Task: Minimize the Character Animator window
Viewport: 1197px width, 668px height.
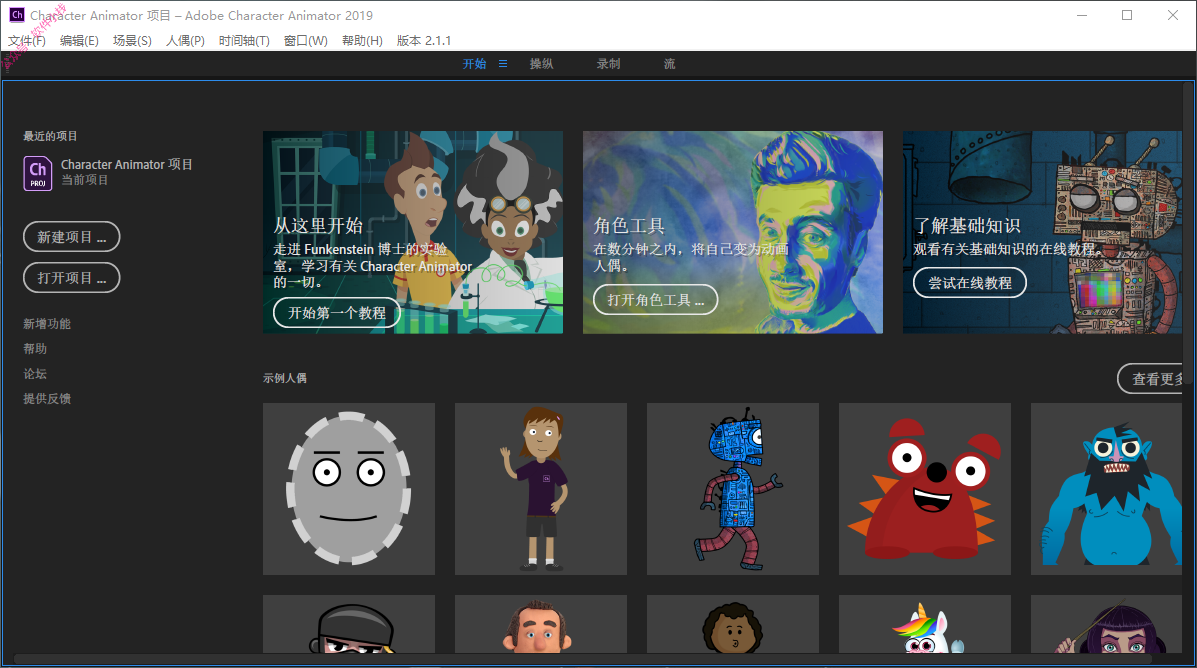Action: click(x=1082, y=15)
